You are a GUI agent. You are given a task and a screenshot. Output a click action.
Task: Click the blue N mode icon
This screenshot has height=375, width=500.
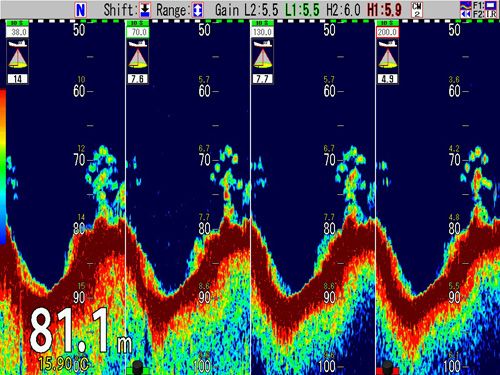pyautogui.click(x=81, y=10)
